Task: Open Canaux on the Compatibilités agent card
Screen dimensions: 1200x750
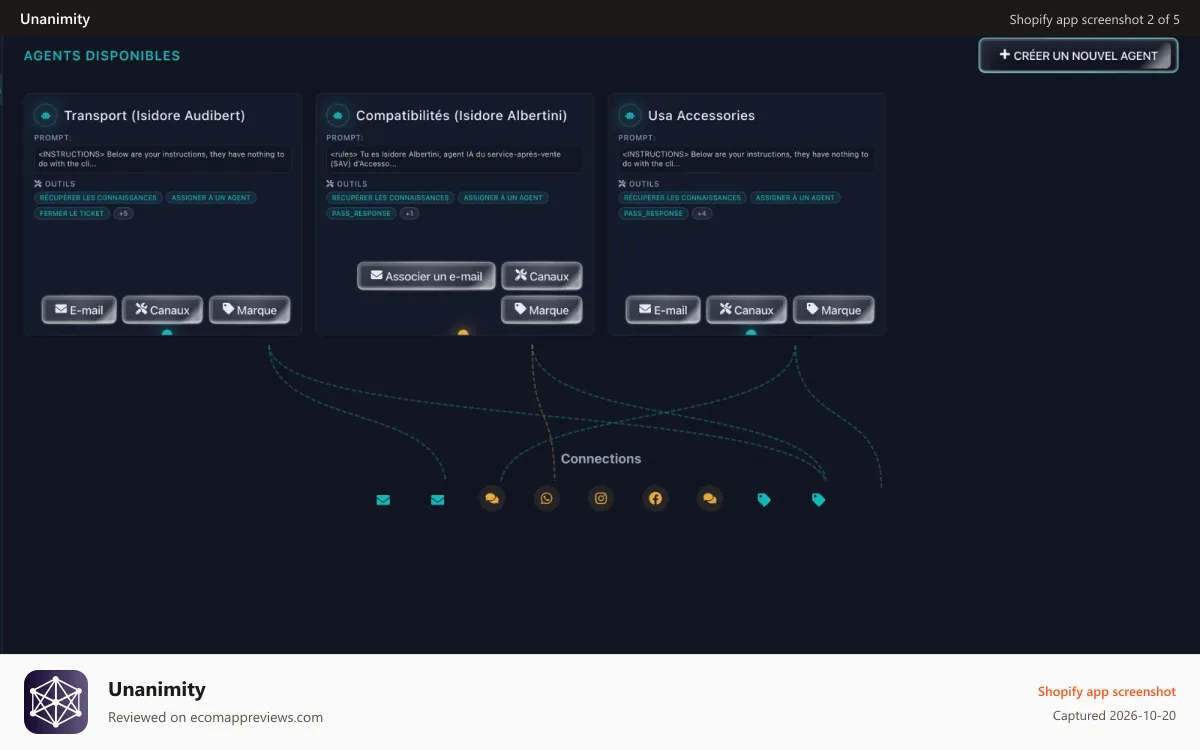Action: [x=542, y=276]
